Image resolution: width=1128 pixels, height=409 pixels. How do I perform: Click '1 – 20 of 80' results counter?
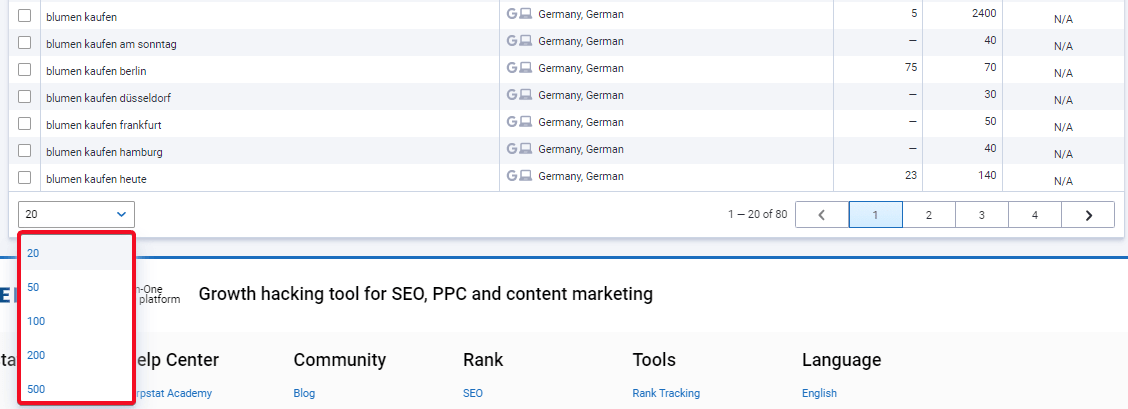pyautogui.click(x=758, y=214)
